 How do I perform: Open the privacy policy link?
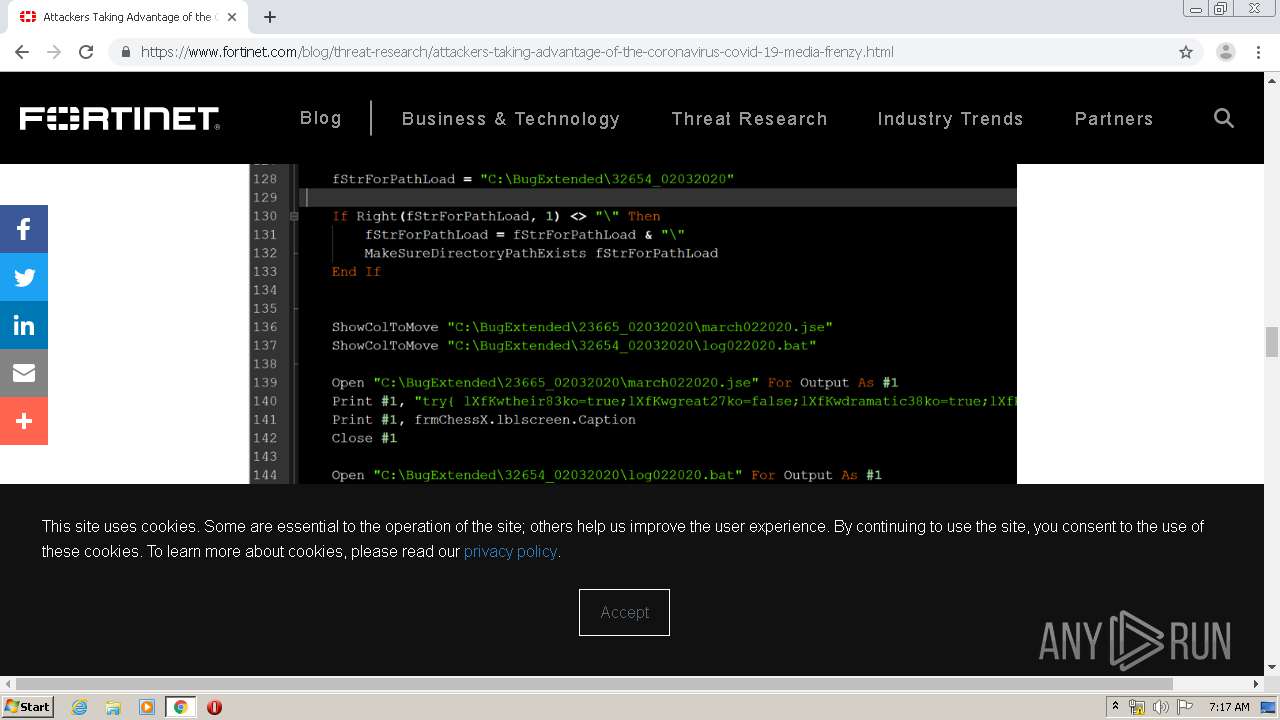coord(510,551)
